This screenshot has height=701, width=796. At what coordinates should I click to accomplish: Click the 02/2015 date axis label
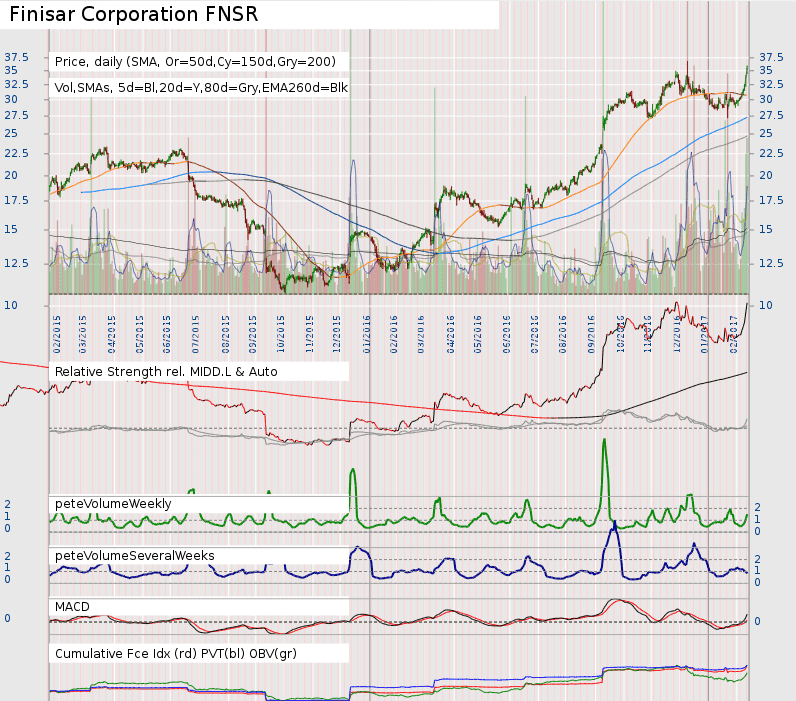pos(56,335)
